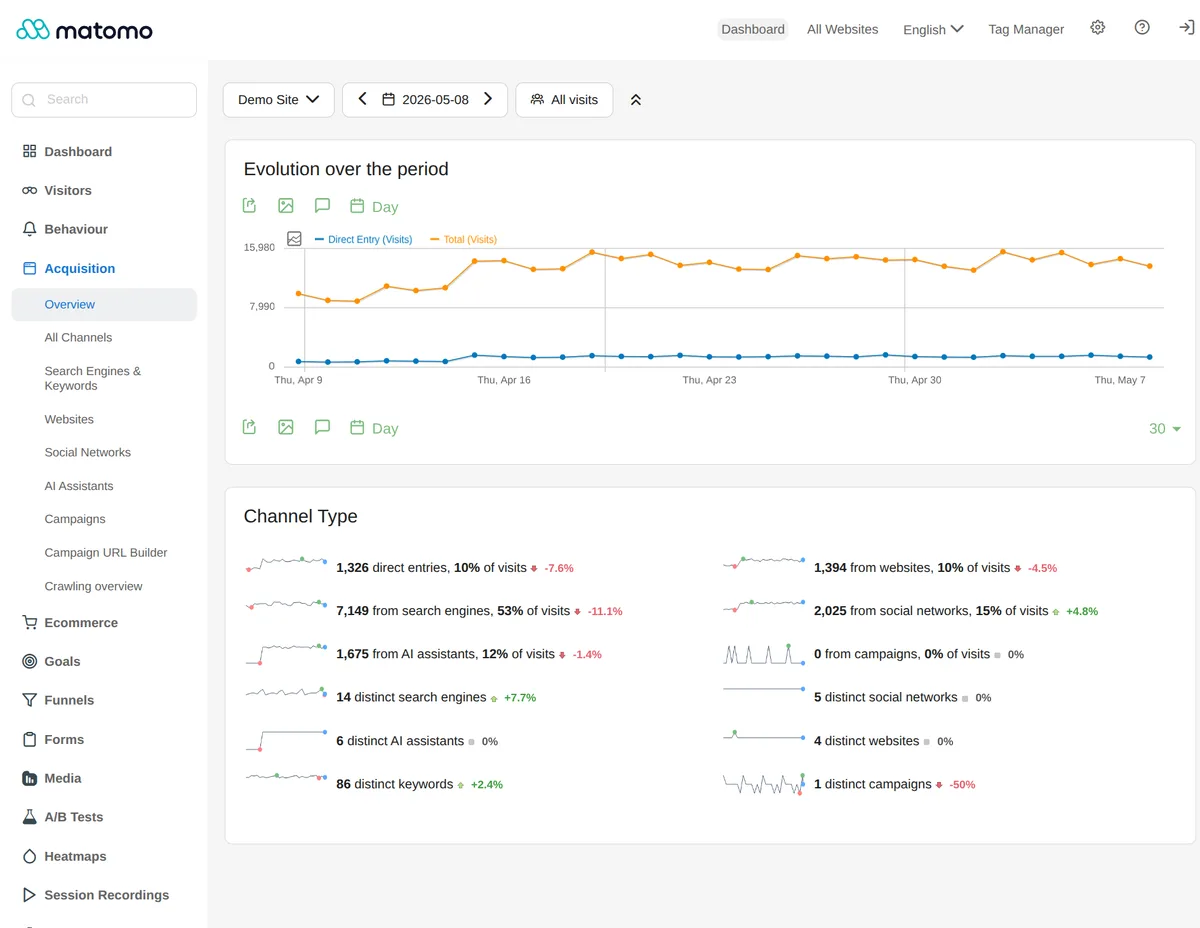
Task: Click '14 distinct search engines' metric text
Action: [x=411, y=697]
